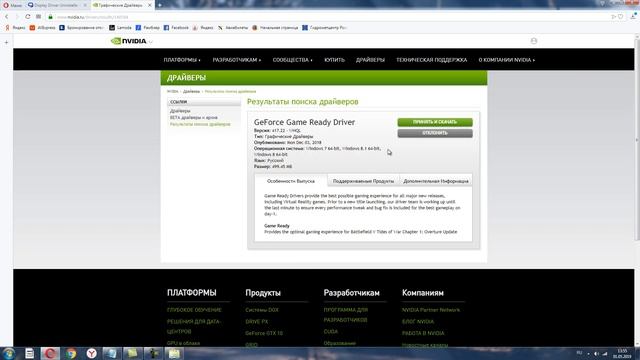Open the ГЛУБОКОЕ ОБУЧЕНИЕ footer link

[x=194, y=310]
